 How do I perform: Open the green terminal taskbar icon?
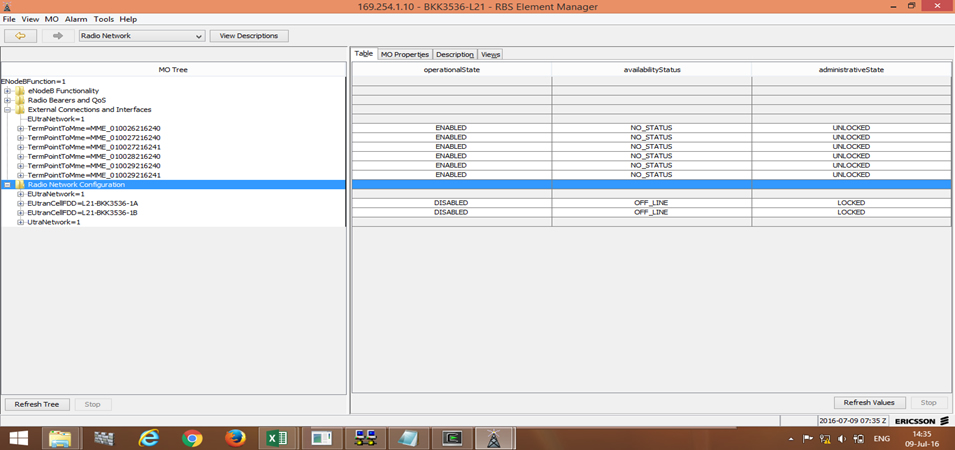pos(451,438)
